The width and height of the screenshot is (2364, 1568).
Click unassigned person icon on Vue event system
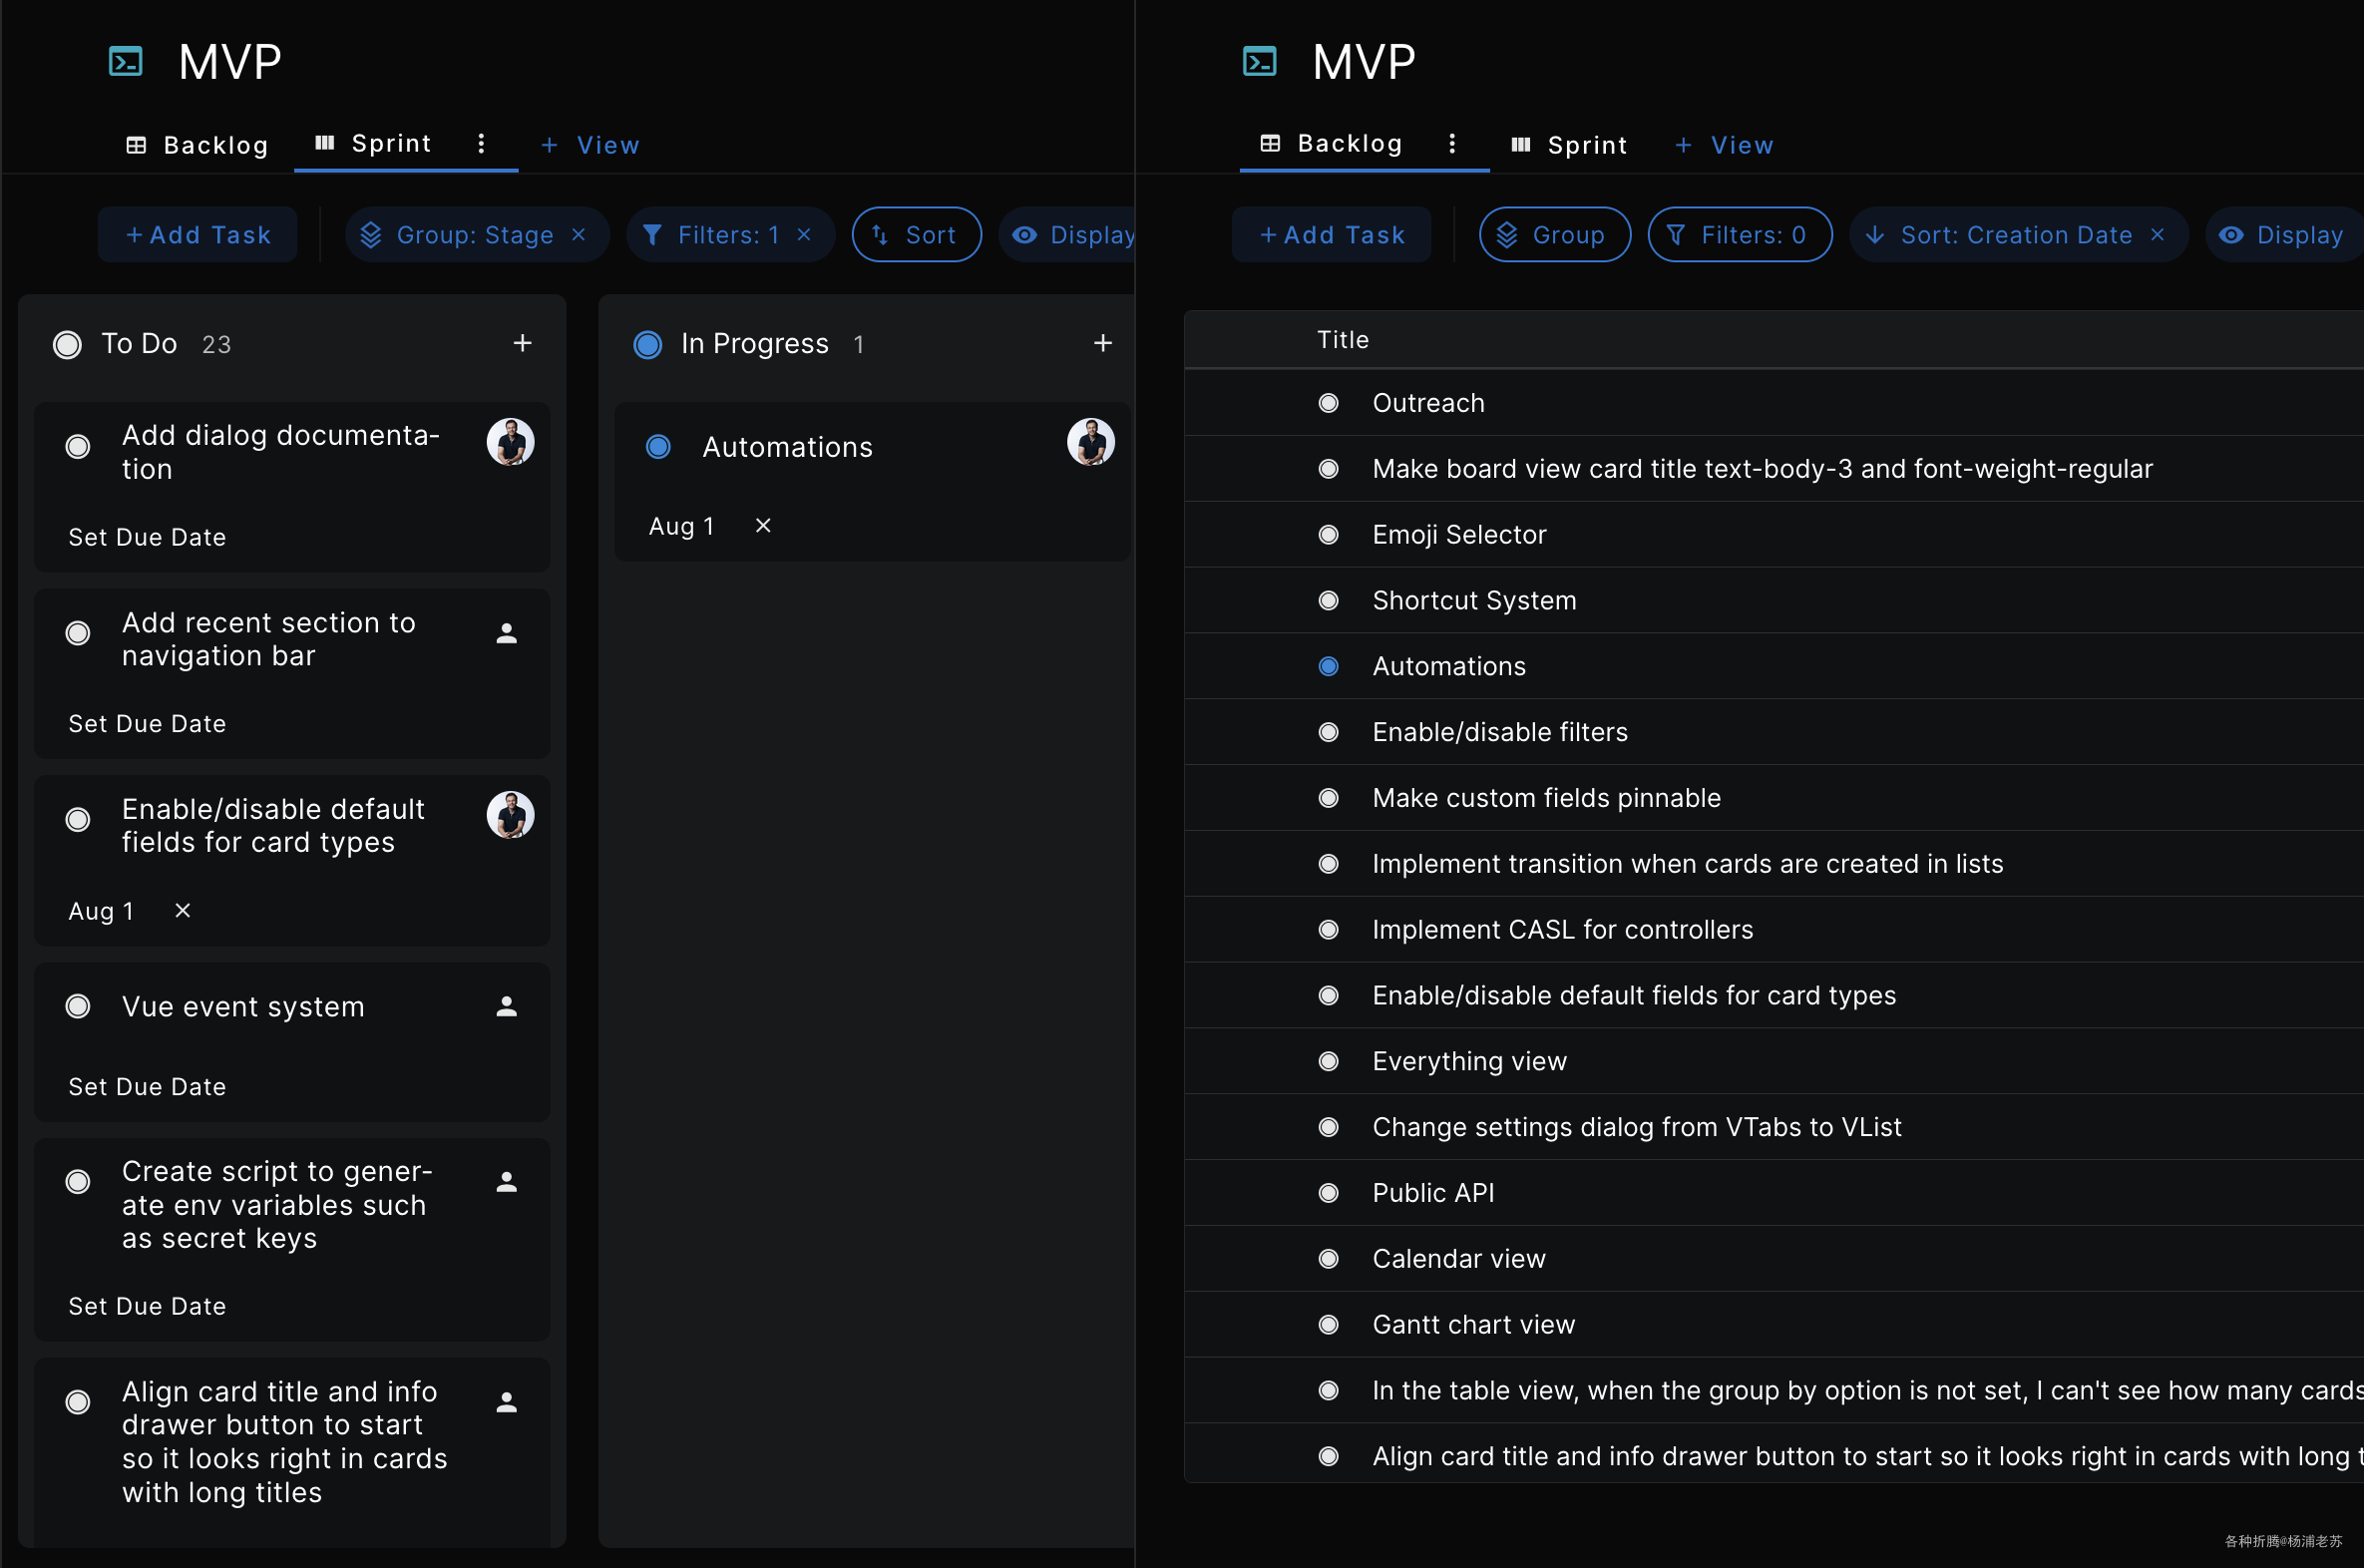click(507, 1006)
